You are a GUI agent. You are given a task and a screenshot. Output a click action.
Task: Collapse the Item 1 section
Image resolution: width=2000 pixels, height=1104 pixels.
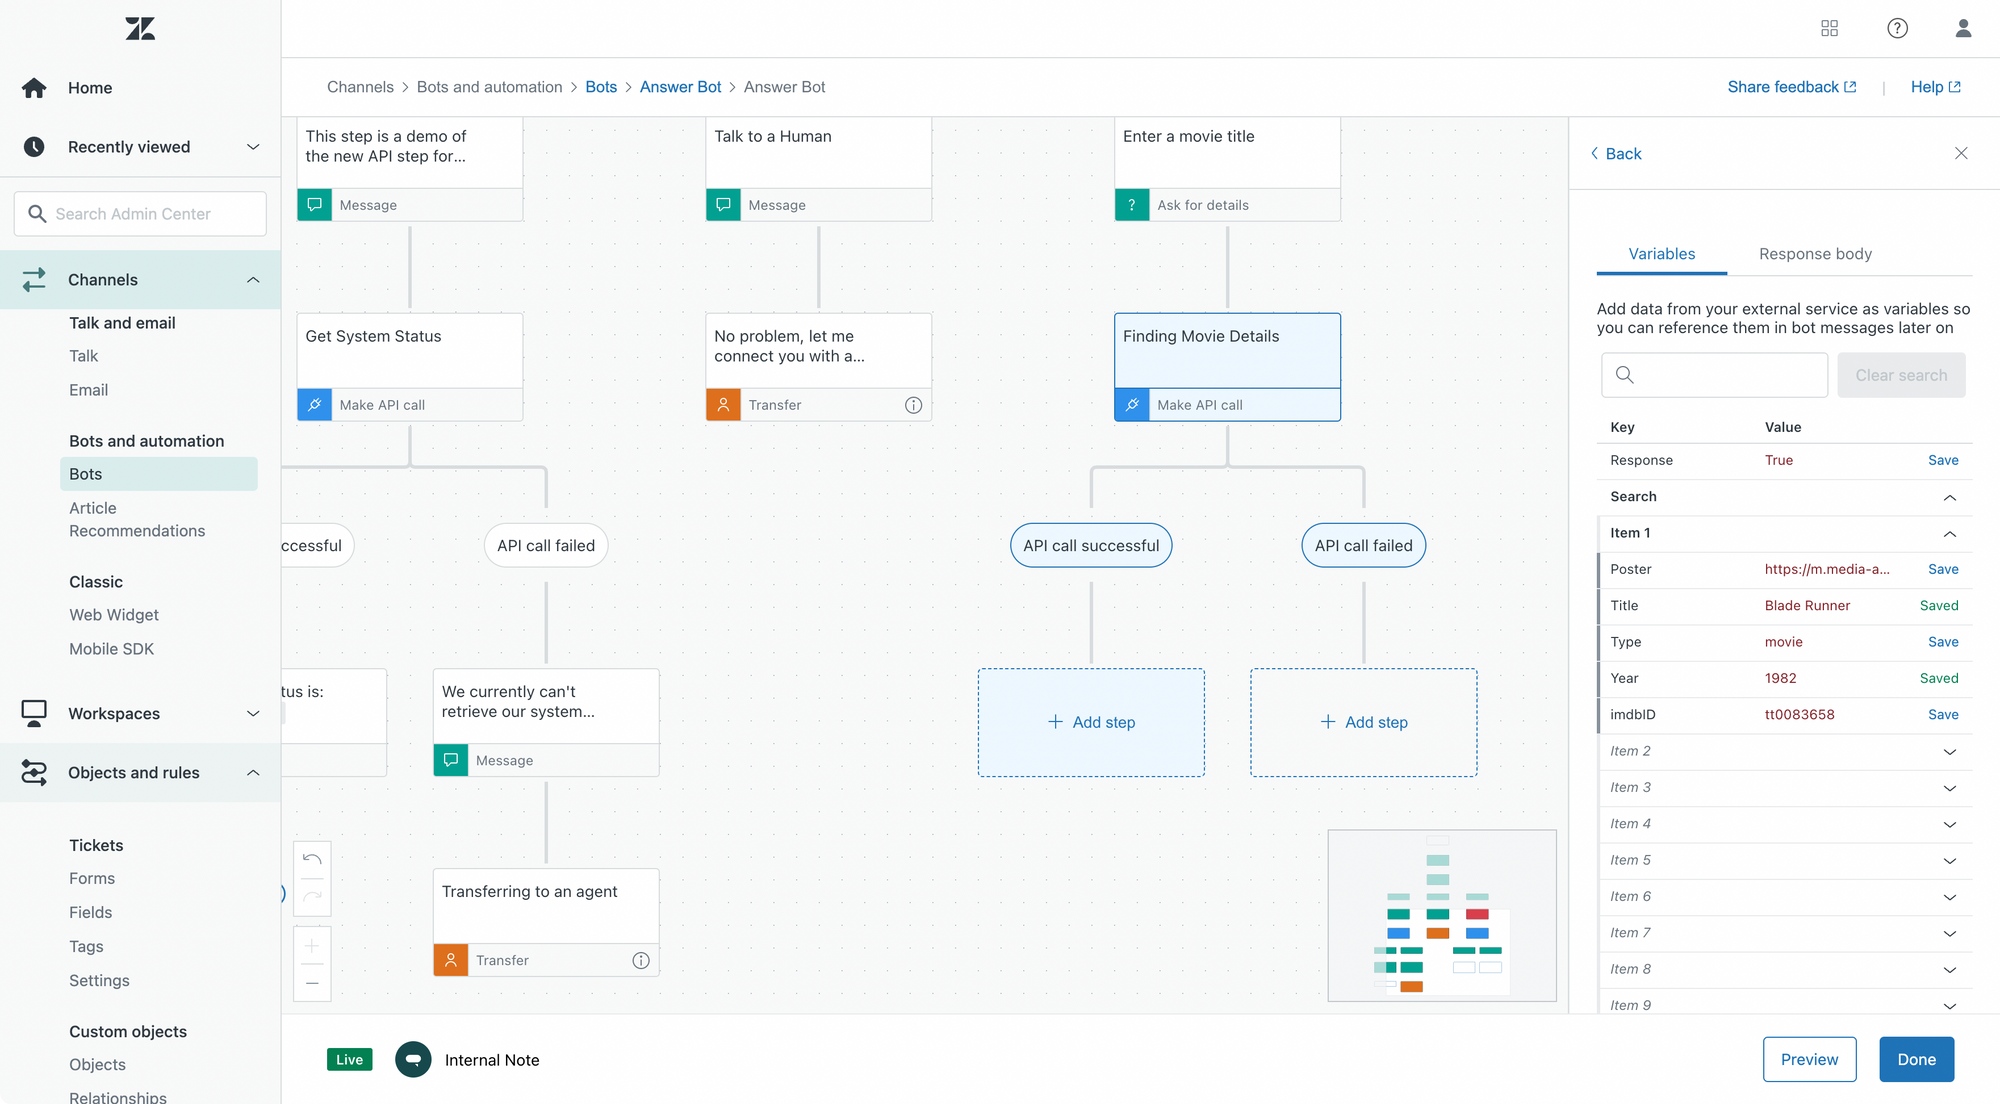point(1949,533)
